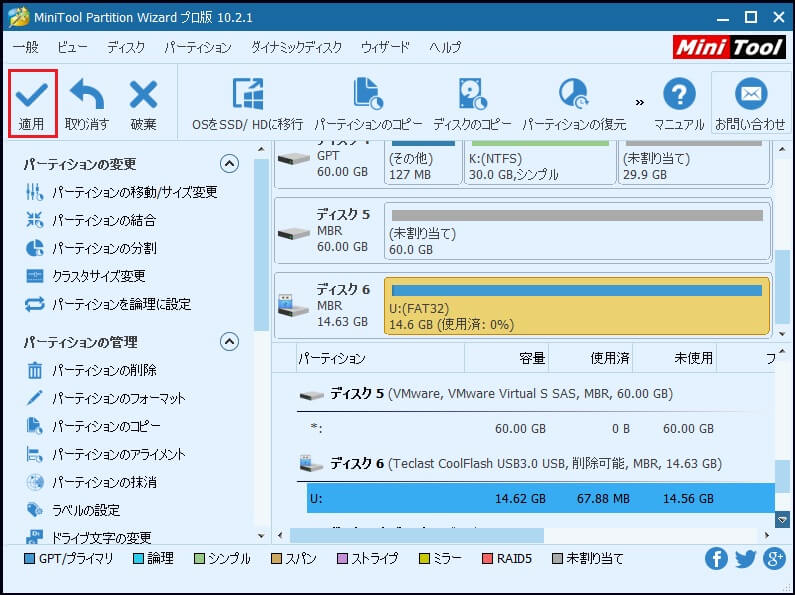Click the 取り消す (Undo) arrow icon
The image size is (795, 595).
click(87, 94)
